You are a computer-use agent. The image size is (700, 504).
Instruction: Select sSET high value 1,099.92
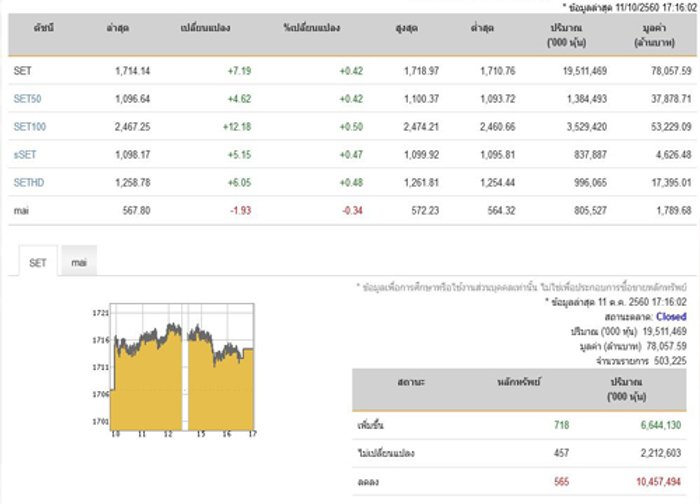pyautogui.click(x=421, y=155)
